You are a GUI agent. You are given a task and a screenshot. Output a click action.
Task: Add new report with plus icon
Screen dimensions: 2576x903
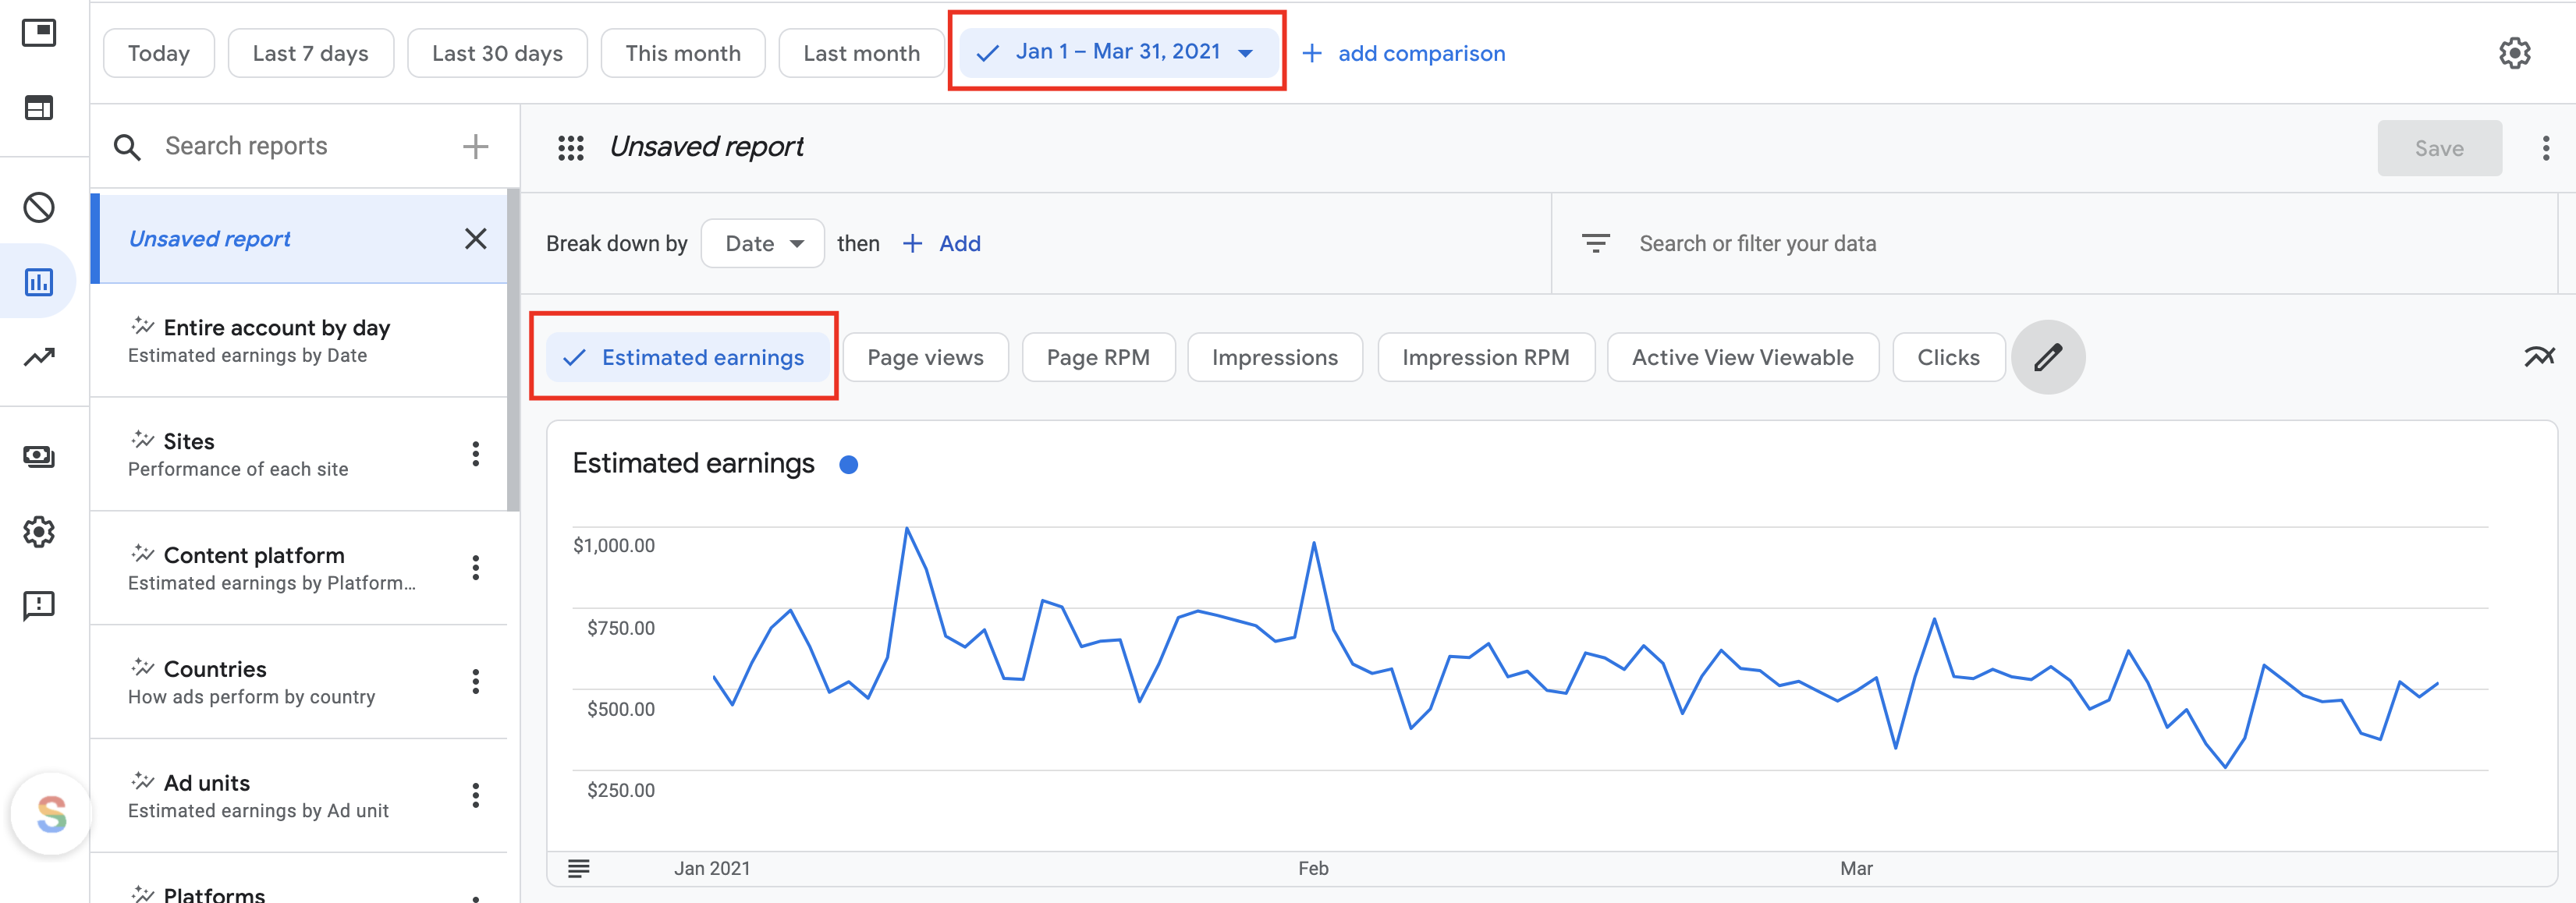click(475, 147)
